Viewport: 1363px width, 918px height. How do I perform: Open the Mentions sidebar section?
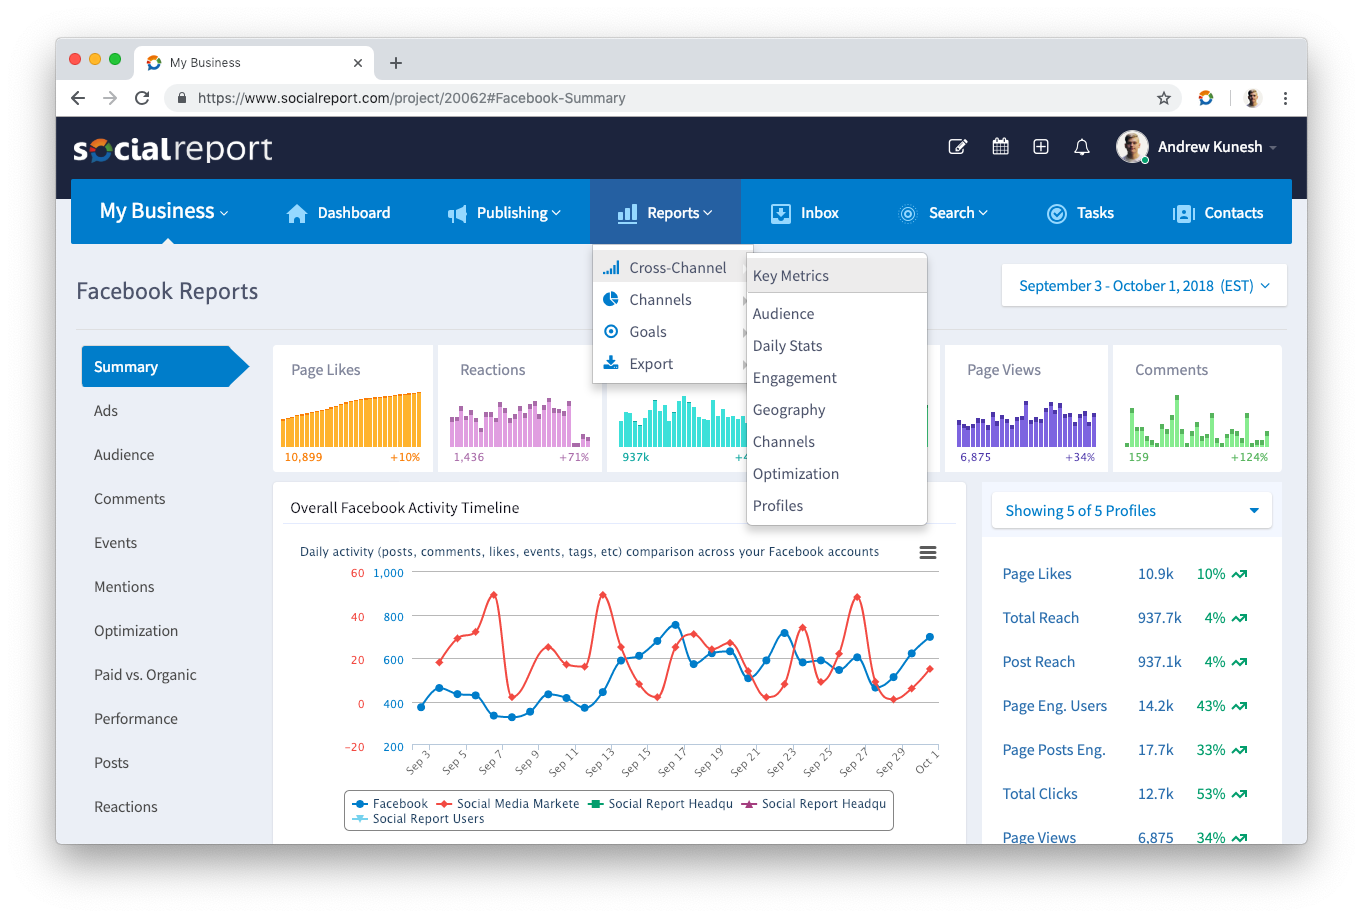(x=124, y=587)
